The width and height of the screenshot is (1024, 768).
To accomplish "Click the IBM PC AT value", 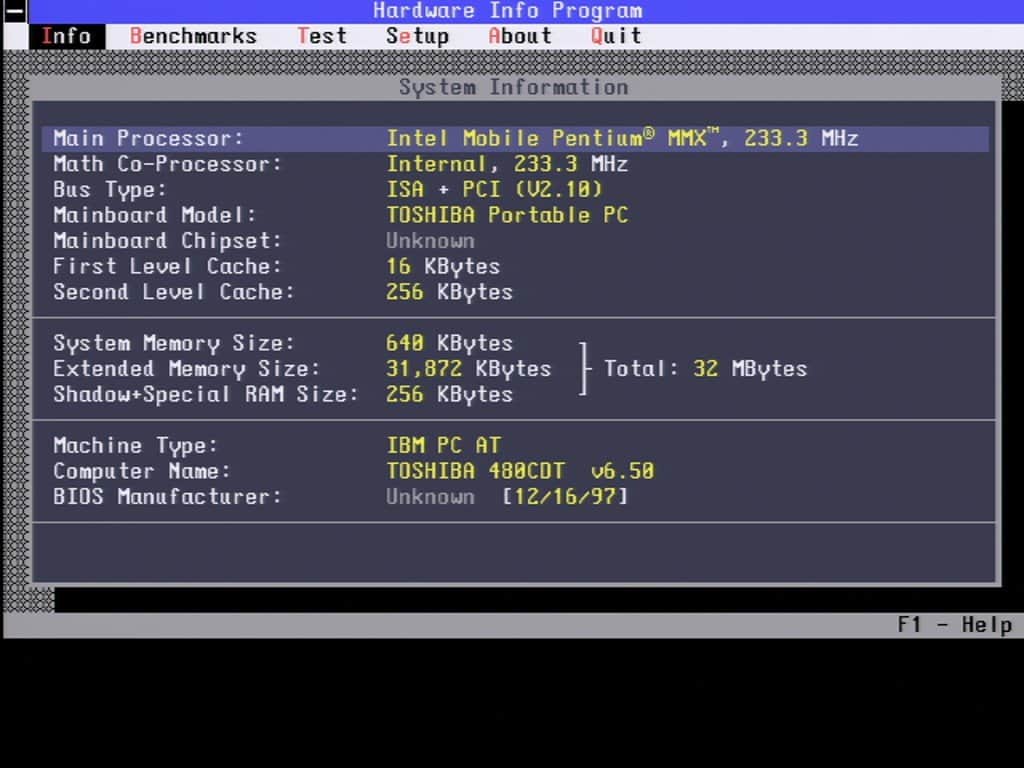I will 443,445.
